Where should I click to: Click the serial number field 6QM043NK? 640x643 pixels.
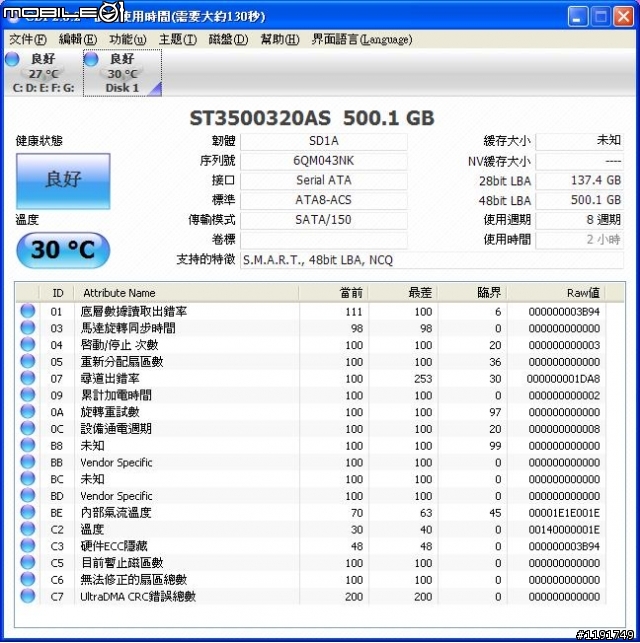click(324, 161)
